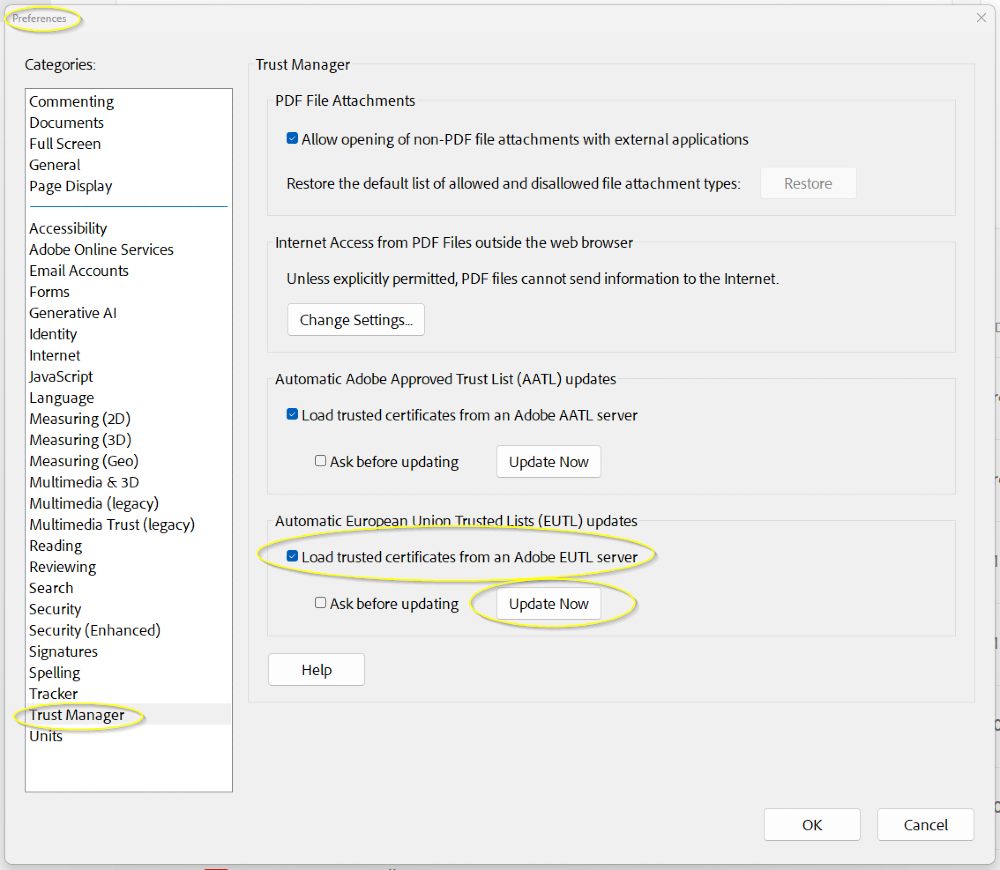Screen dimensions: 1000x870
Task: Dismiss the dialog with Cancel
Action: 925,824
